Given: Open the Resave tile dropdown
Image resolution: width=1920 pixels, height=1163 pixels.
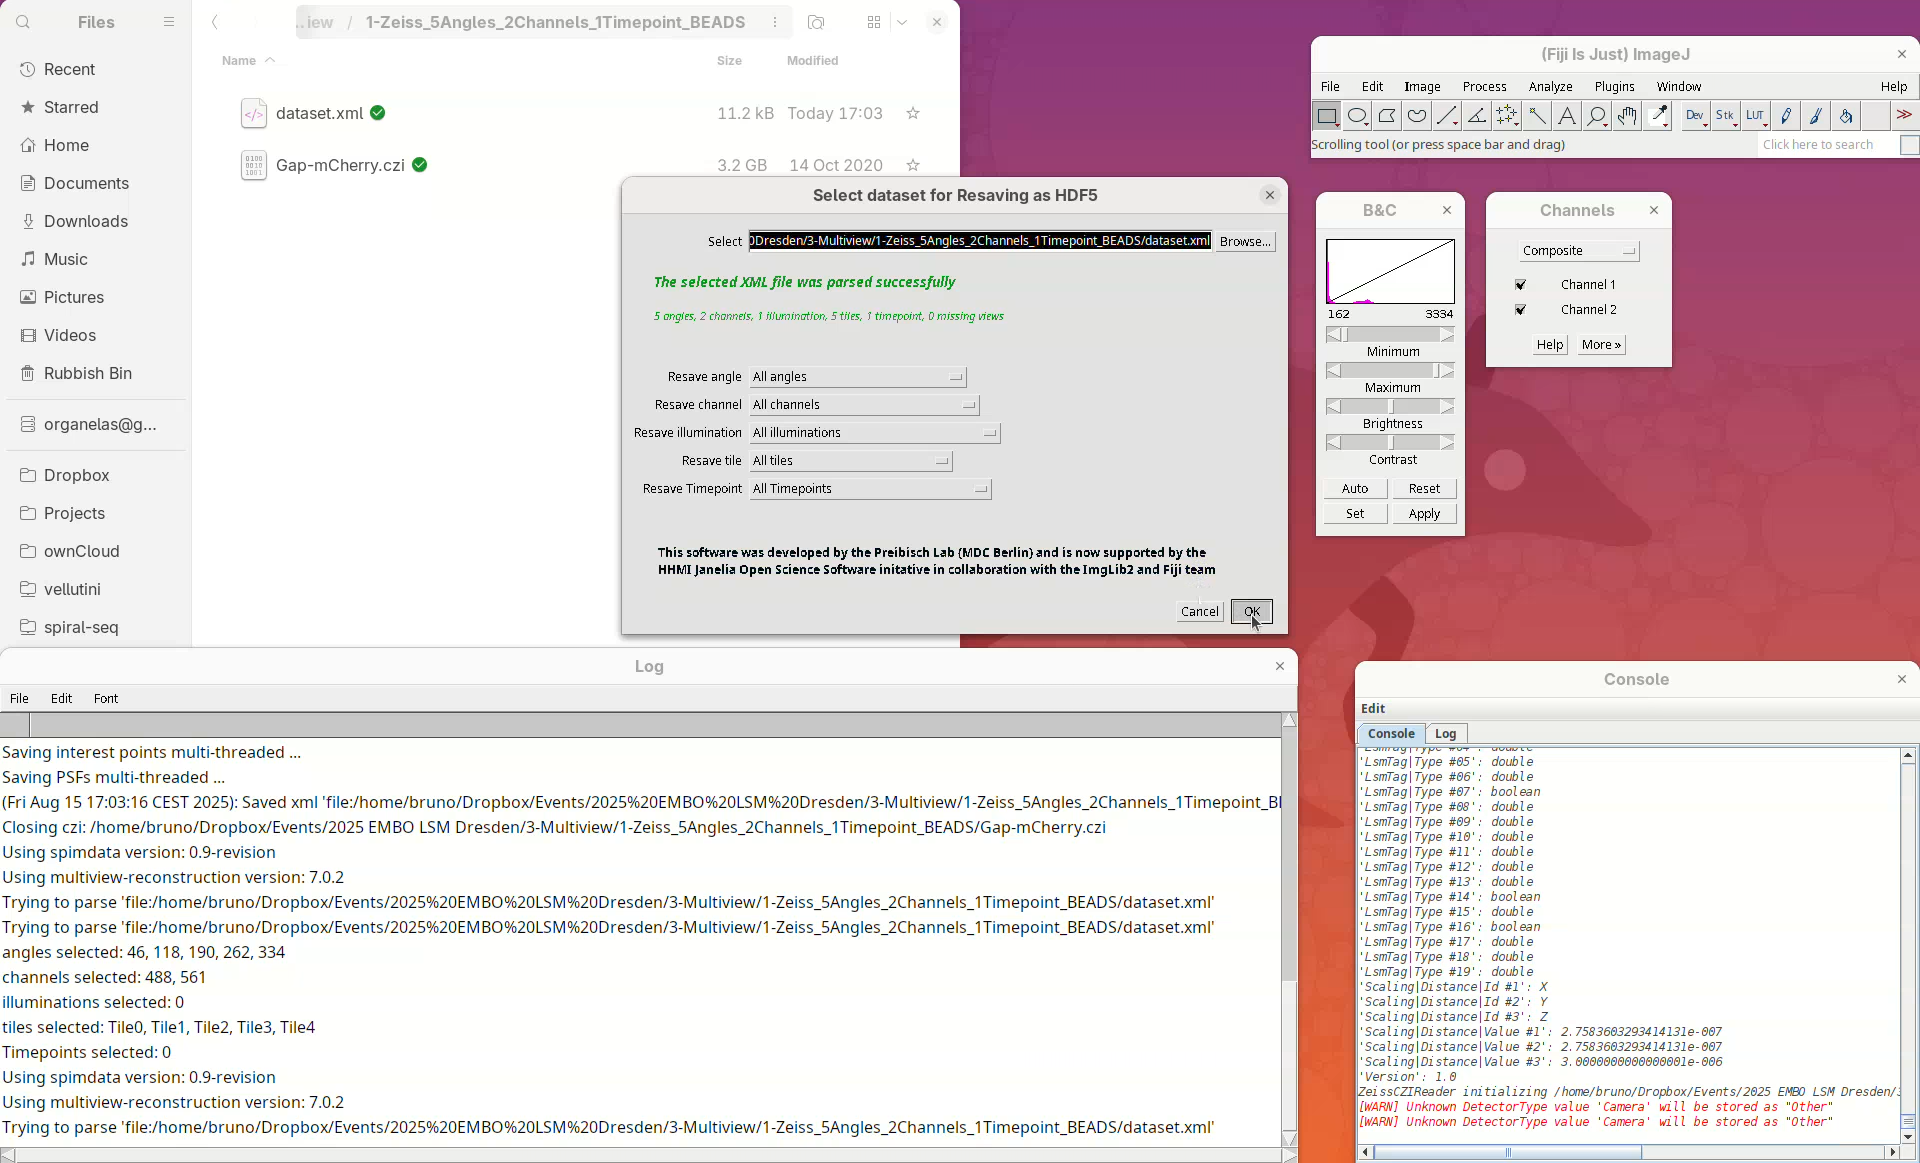Looking at the screenshot, I should pos(851,461).
